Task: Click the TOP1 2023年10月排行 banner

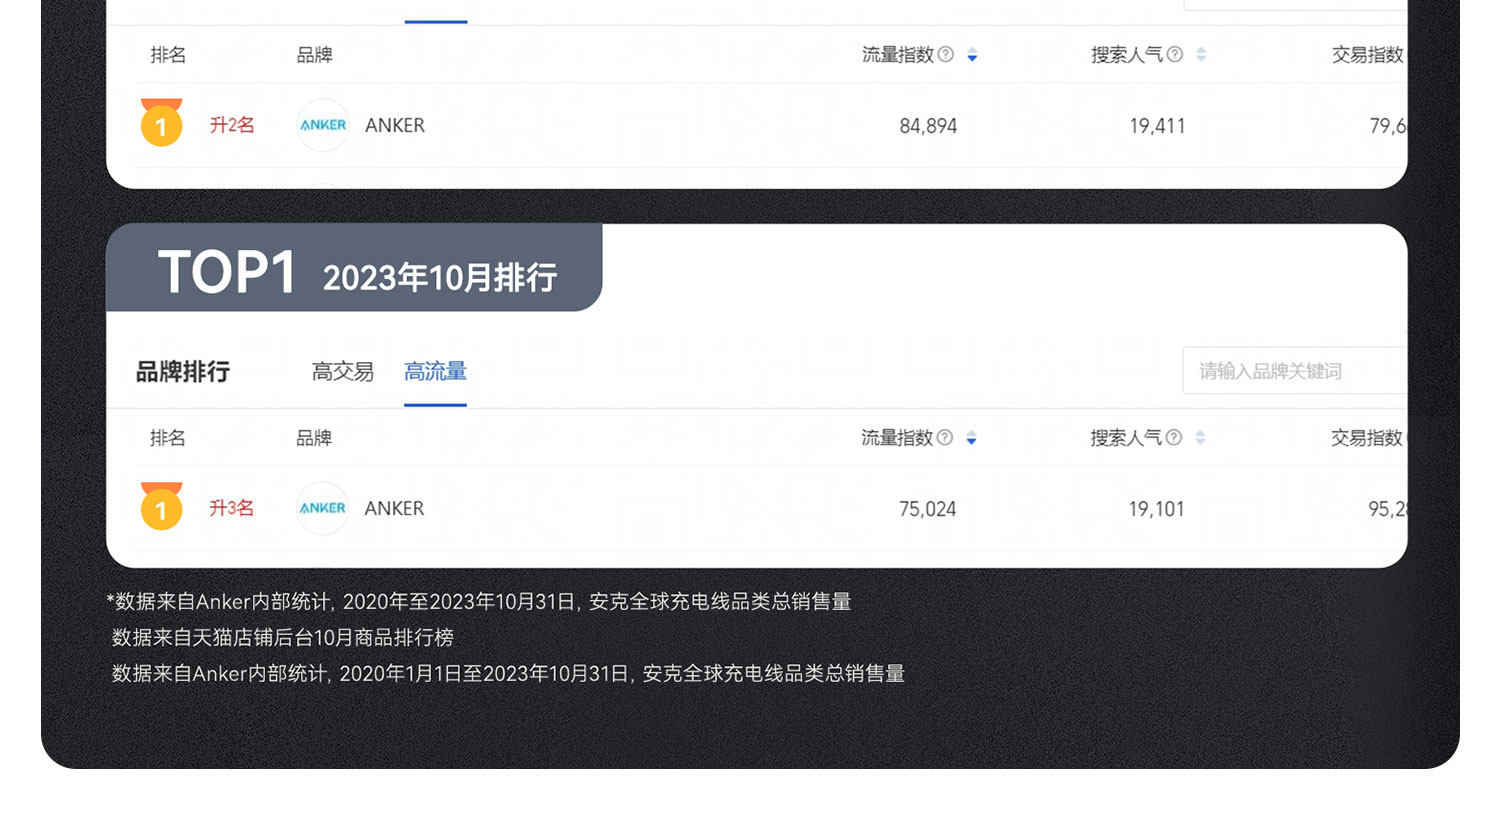Action: click(x=354, y=268)
